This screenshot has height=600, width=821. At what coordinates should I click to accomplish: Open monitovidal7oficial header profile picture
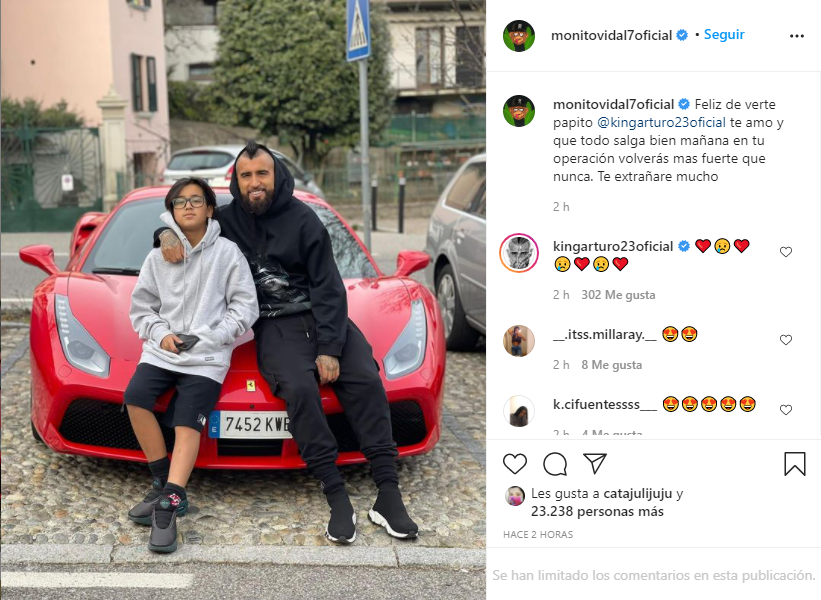click(519, 36)
